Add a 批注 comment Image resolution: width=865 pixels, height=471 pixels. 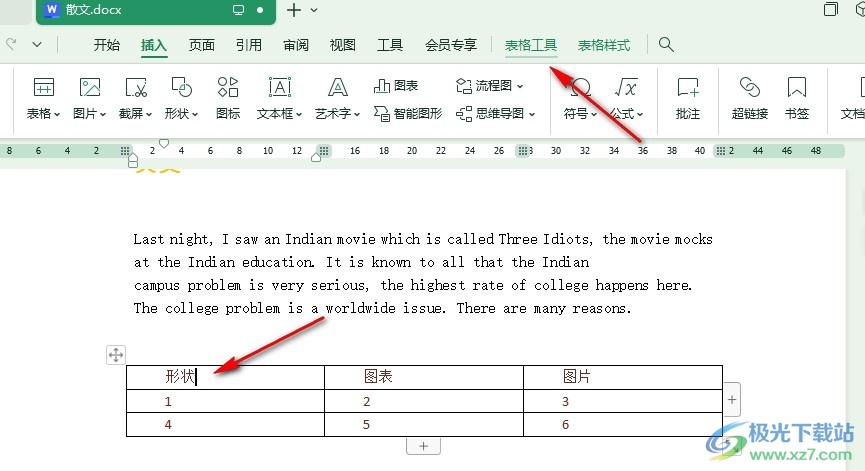tap(687, 98)
